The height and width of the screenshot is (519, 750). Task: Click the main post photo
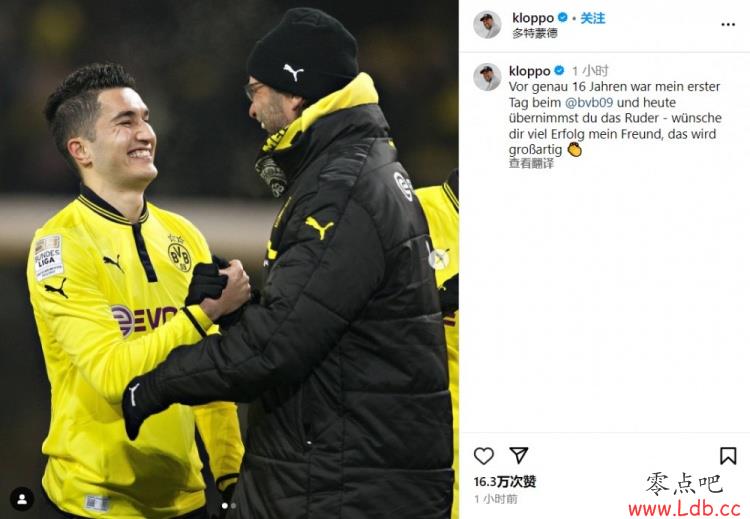point(229,259)
